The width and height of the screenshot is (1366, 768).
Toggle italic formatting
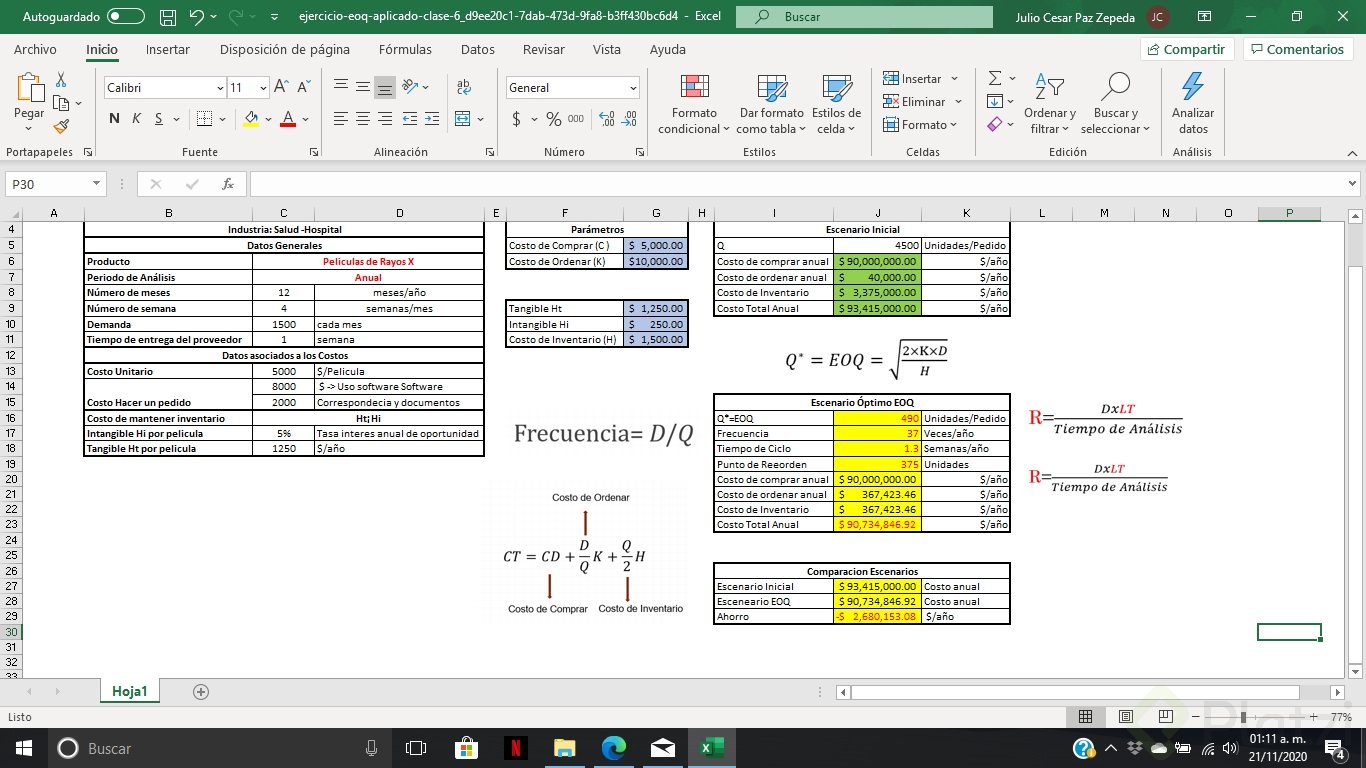135,118
